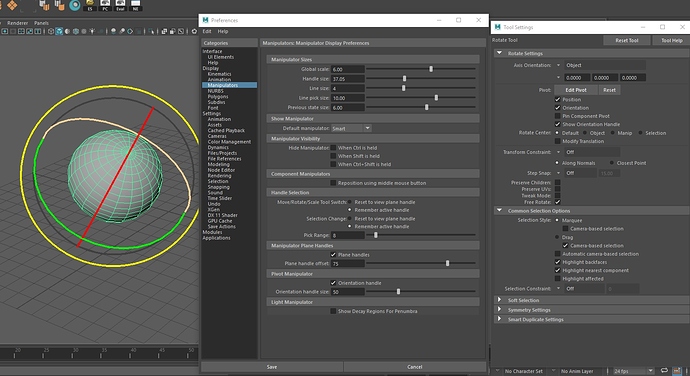Open the Axis Orientation Object dropdown
The image size is (690, 376).
pyautogui.click(x=605, y=65)
